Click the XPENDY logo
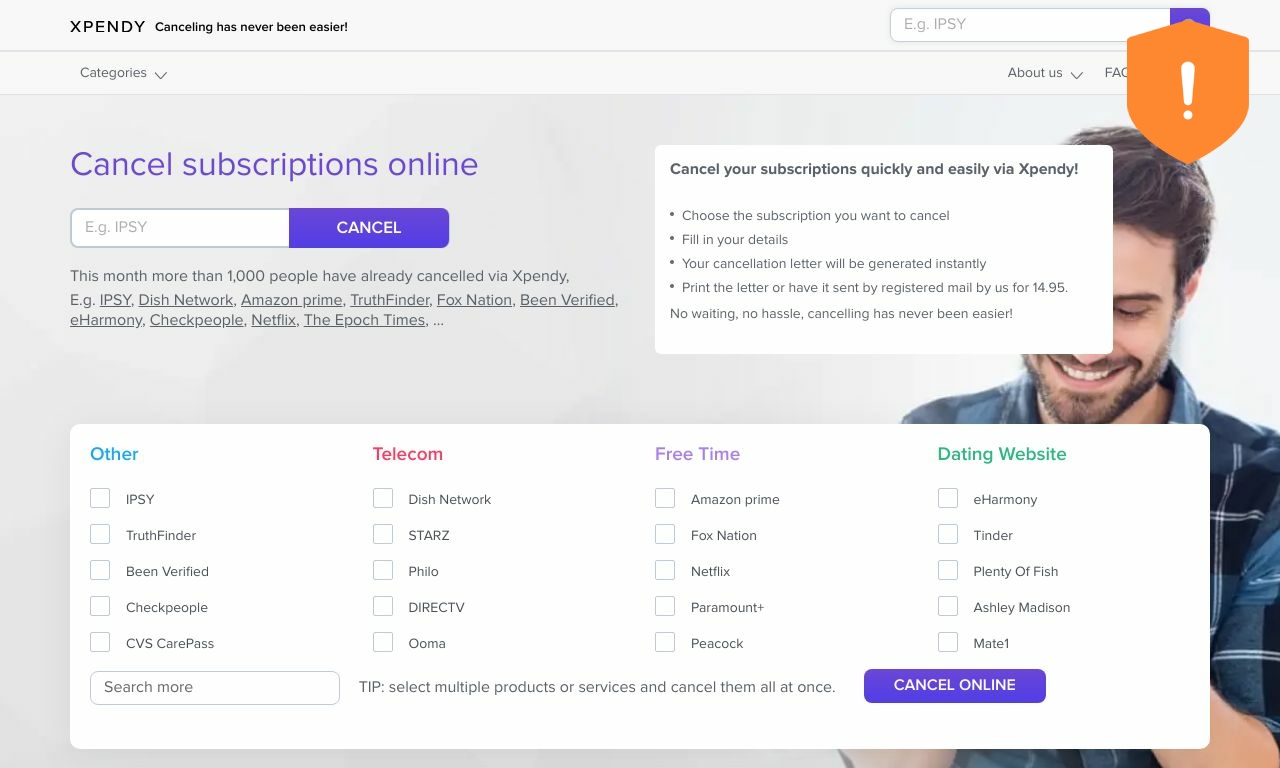The width and height of the screenshot is (1280, 768). pyautogui.click(x=108, y=27)
